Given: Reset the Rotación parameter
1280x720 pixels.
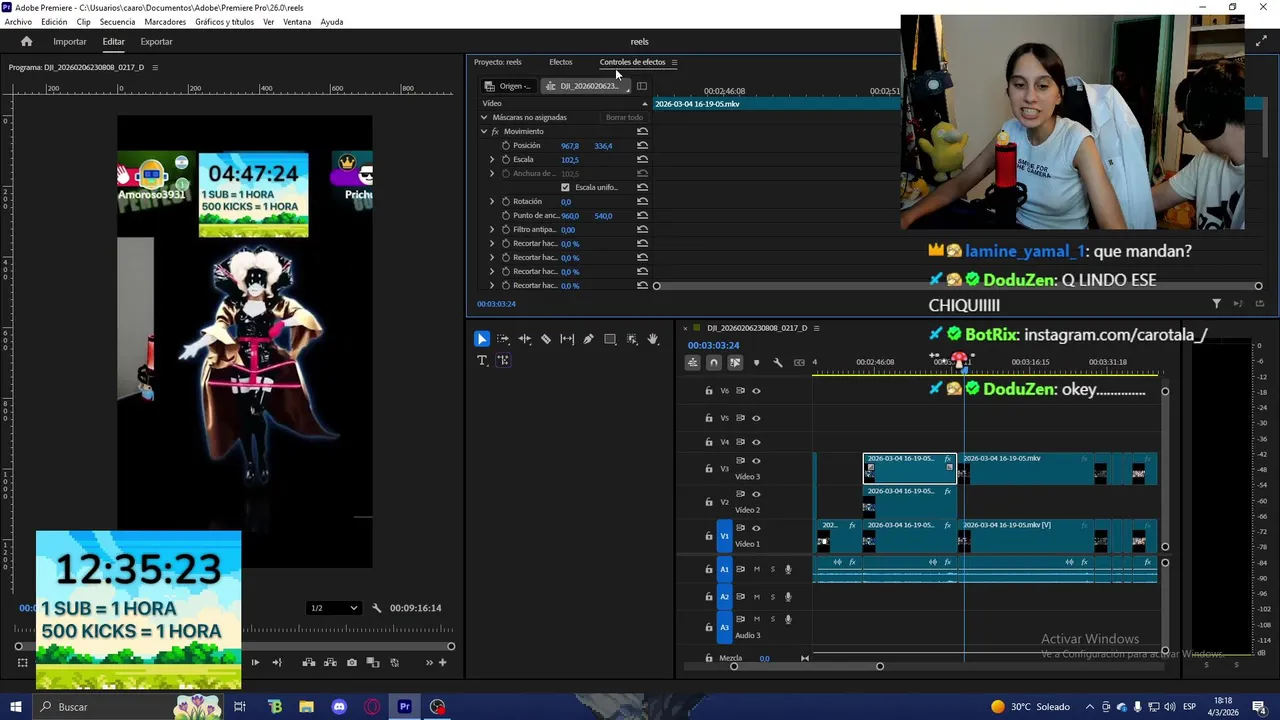Looking at the screenshot, I should tap(642, 201).
